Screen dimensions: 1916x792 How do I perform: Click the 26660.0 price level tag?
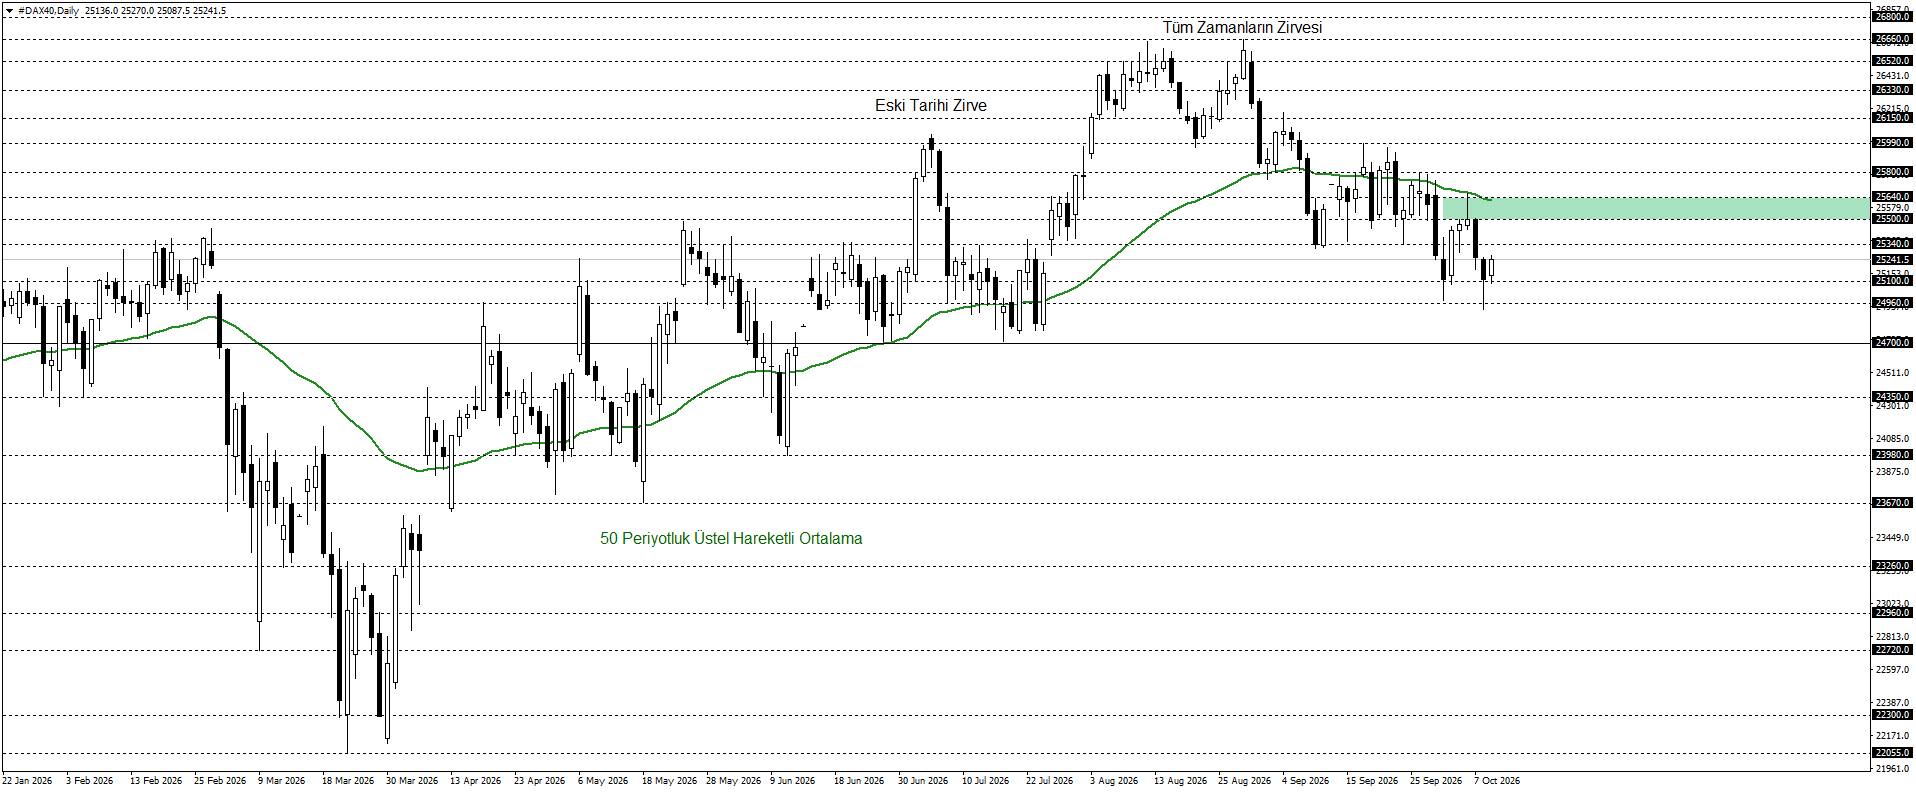(x=1892, y=40)
